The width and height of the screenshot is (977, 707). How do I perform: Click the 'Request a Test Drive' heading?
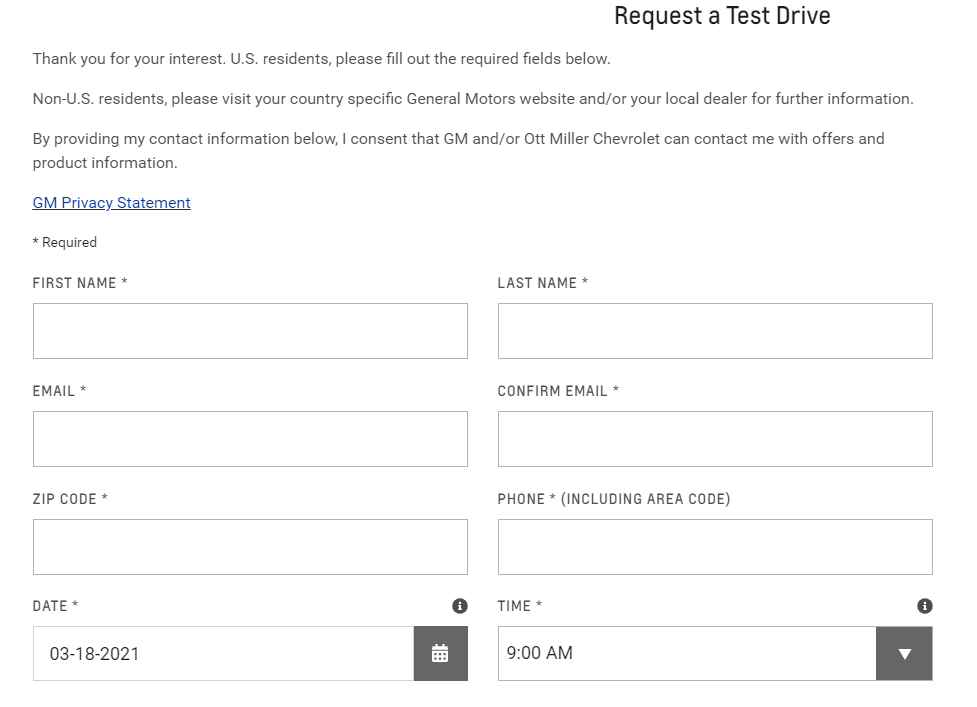pyautogui.click(x=722, y=16)
